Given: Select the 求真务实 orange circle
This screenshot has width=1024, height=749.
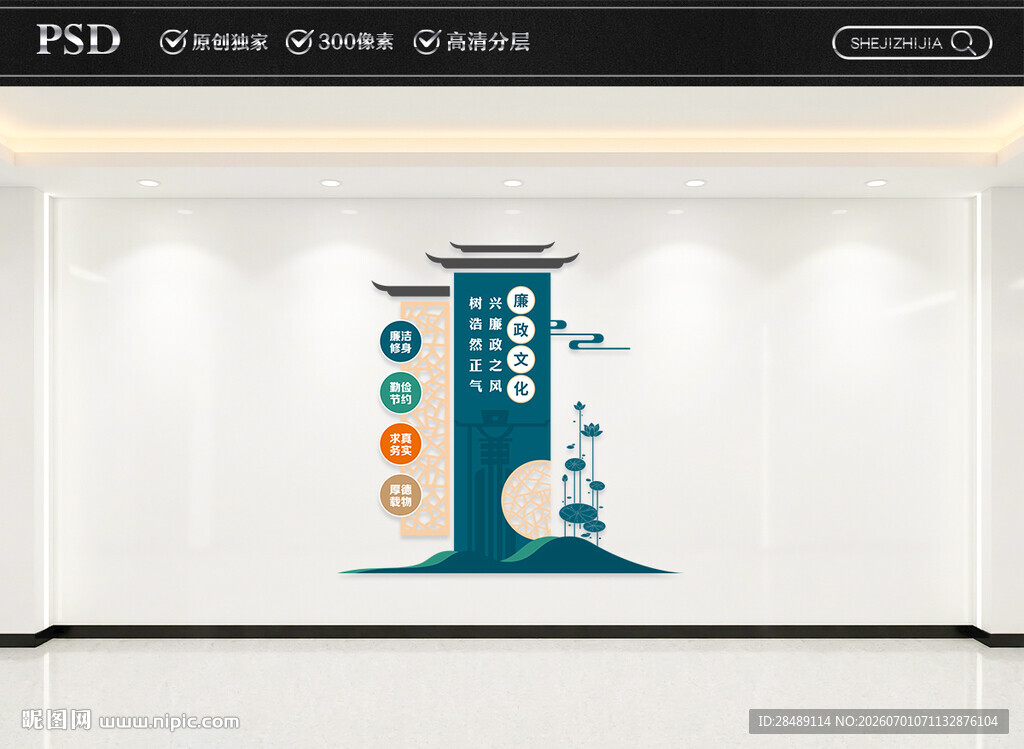Looking at the screenshot, I should click(x=400, y=444).
